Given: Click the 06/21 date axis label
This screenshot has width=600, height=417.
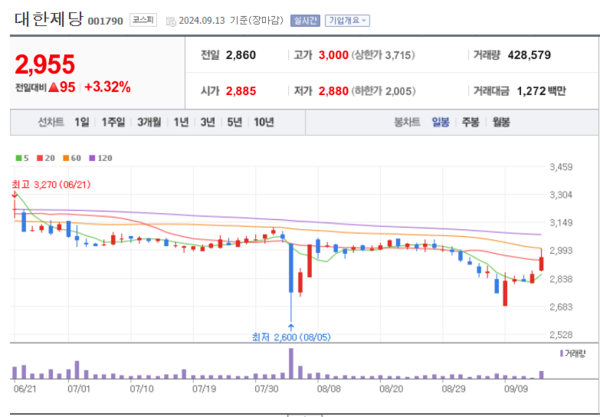Looking at the screenshot, I should pos(24,389).
